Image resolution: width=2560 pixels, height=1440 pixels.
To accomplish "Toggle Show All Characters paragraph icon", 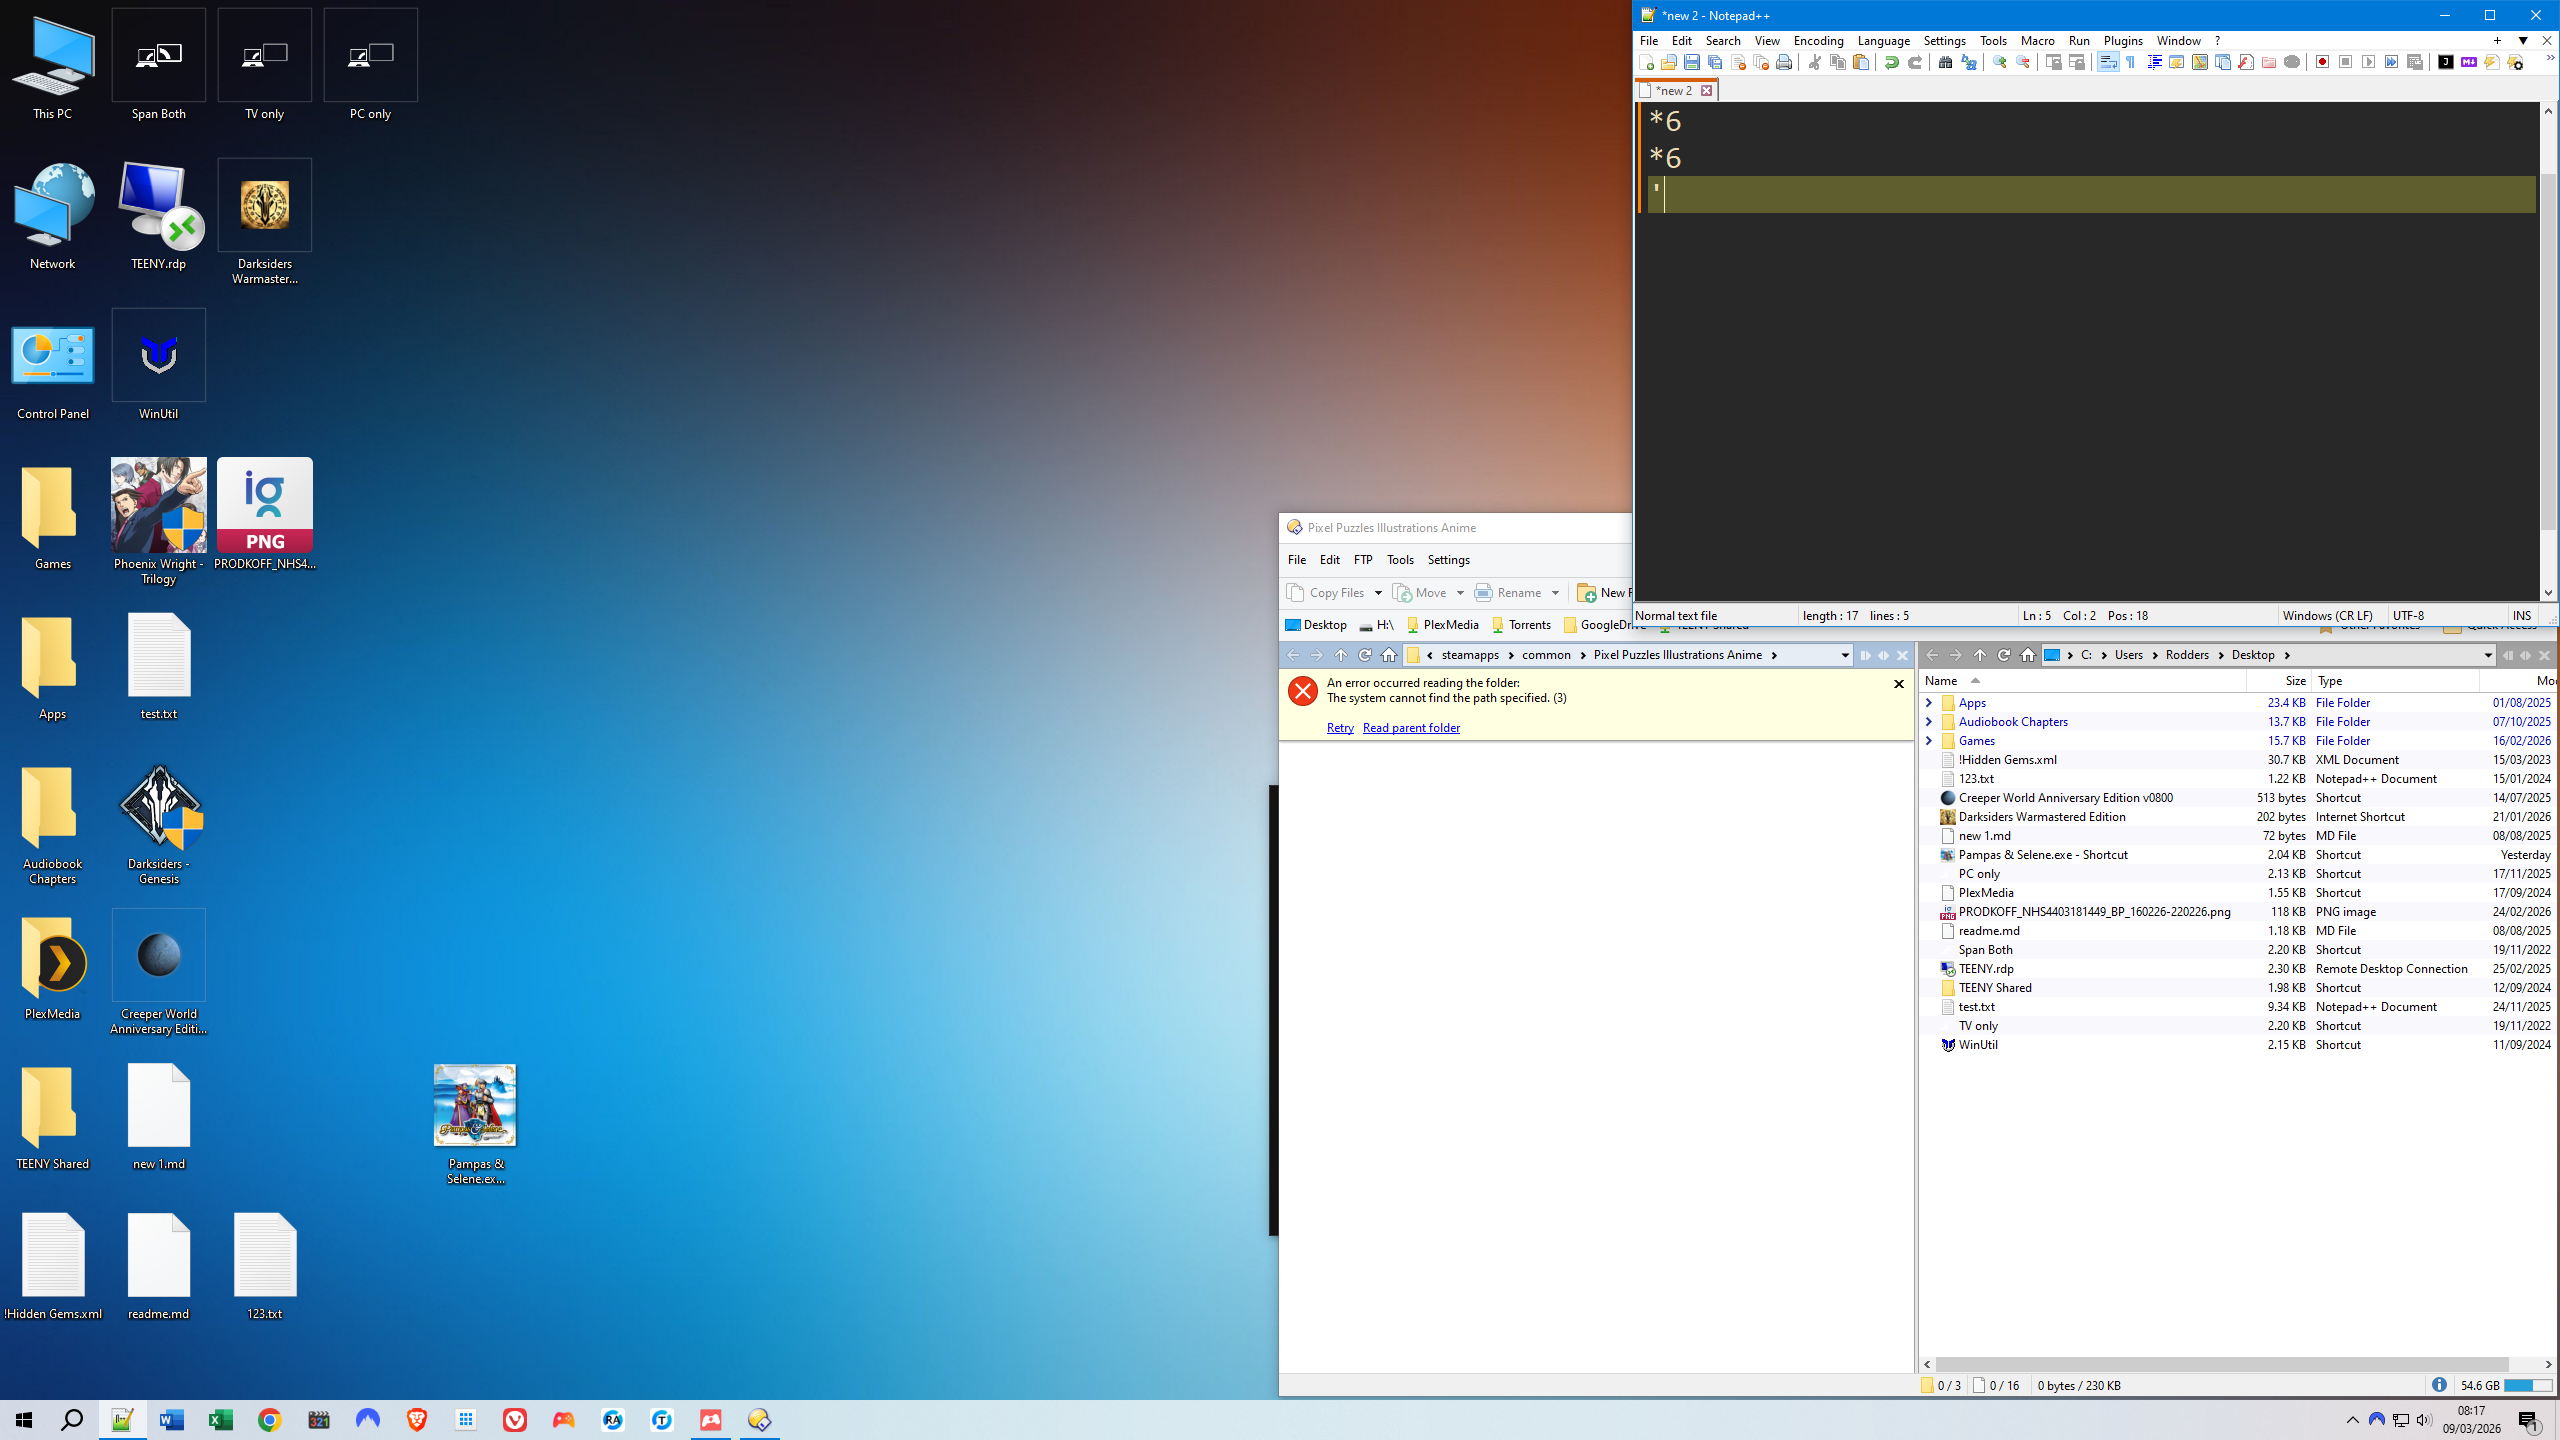I will 2130,62.
